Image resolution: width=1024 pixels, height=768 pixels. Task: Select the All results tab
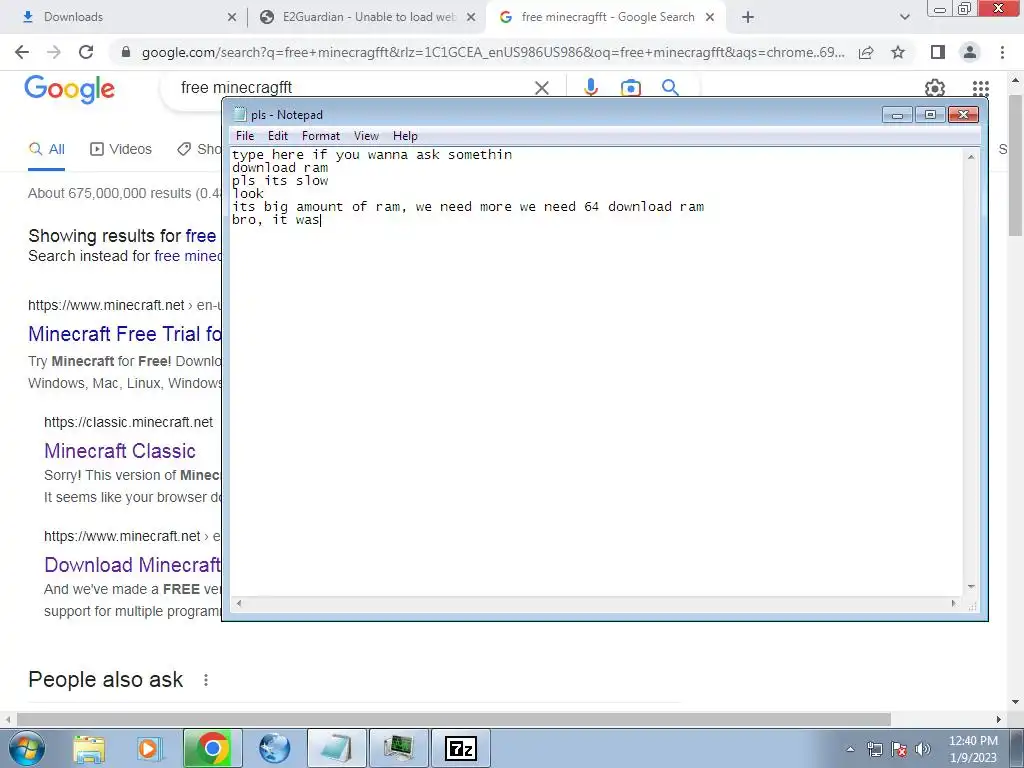click(x=46, y=149)
